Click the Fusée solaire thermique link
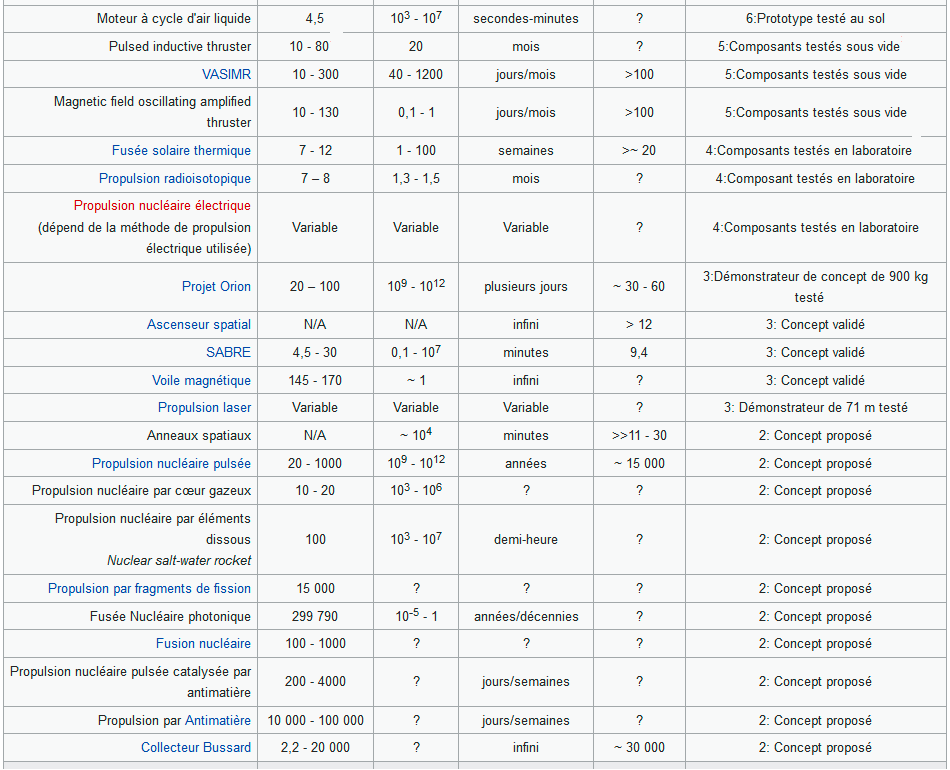 181,151
